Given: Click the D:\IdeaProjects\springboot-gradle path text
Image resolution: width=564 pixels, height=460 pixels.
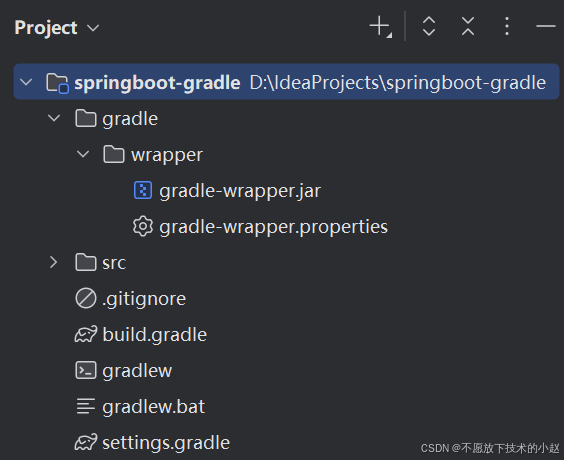Looking at the screenshot, I should coord(398,83).
